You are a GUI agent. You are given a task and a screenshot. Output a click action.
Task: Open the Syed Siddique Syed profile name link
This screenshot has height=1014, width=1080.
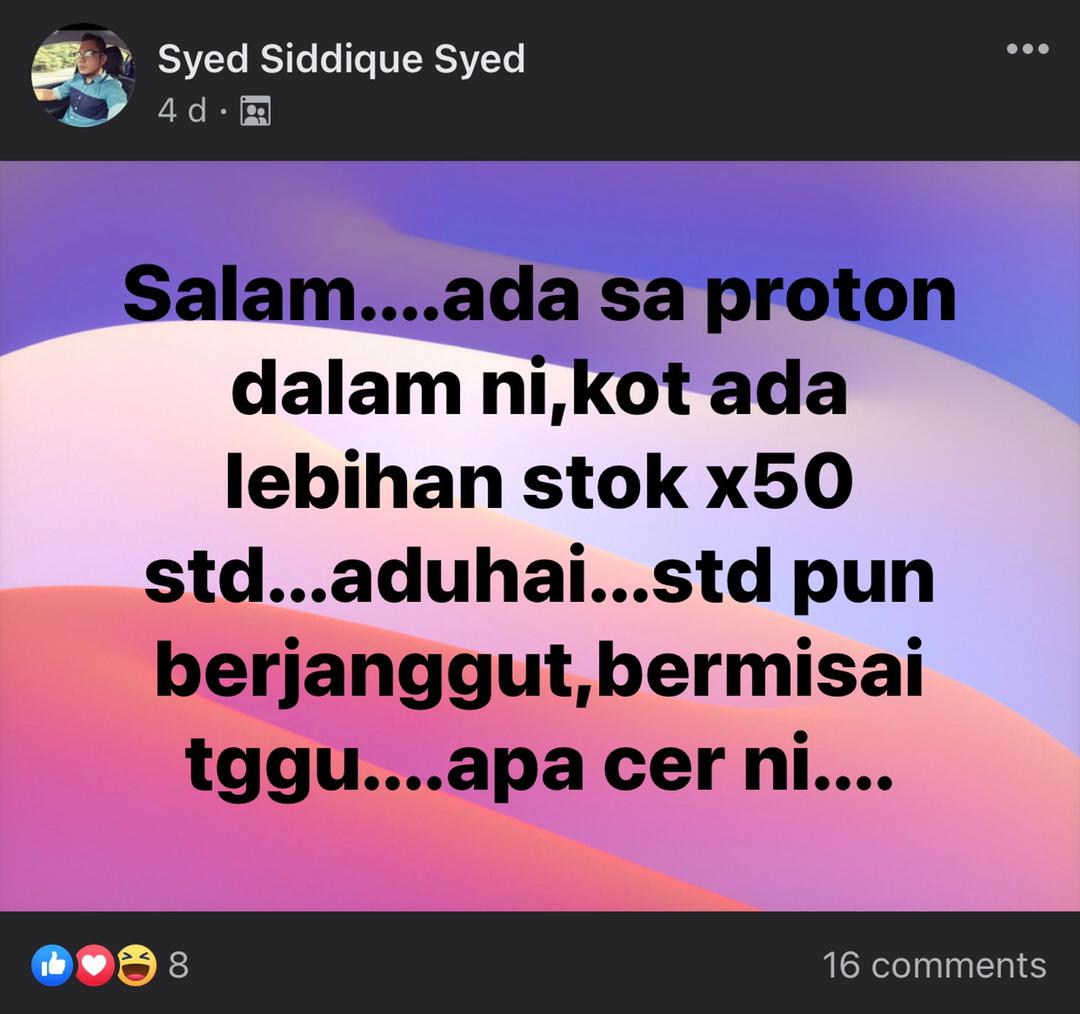tap(341, 60)
